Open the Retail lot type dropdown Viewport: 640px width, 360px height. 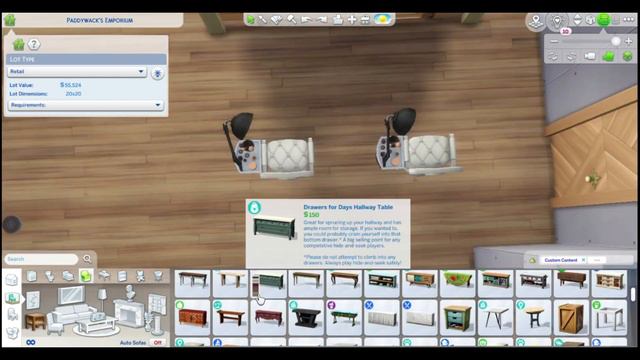click(77, 71)
